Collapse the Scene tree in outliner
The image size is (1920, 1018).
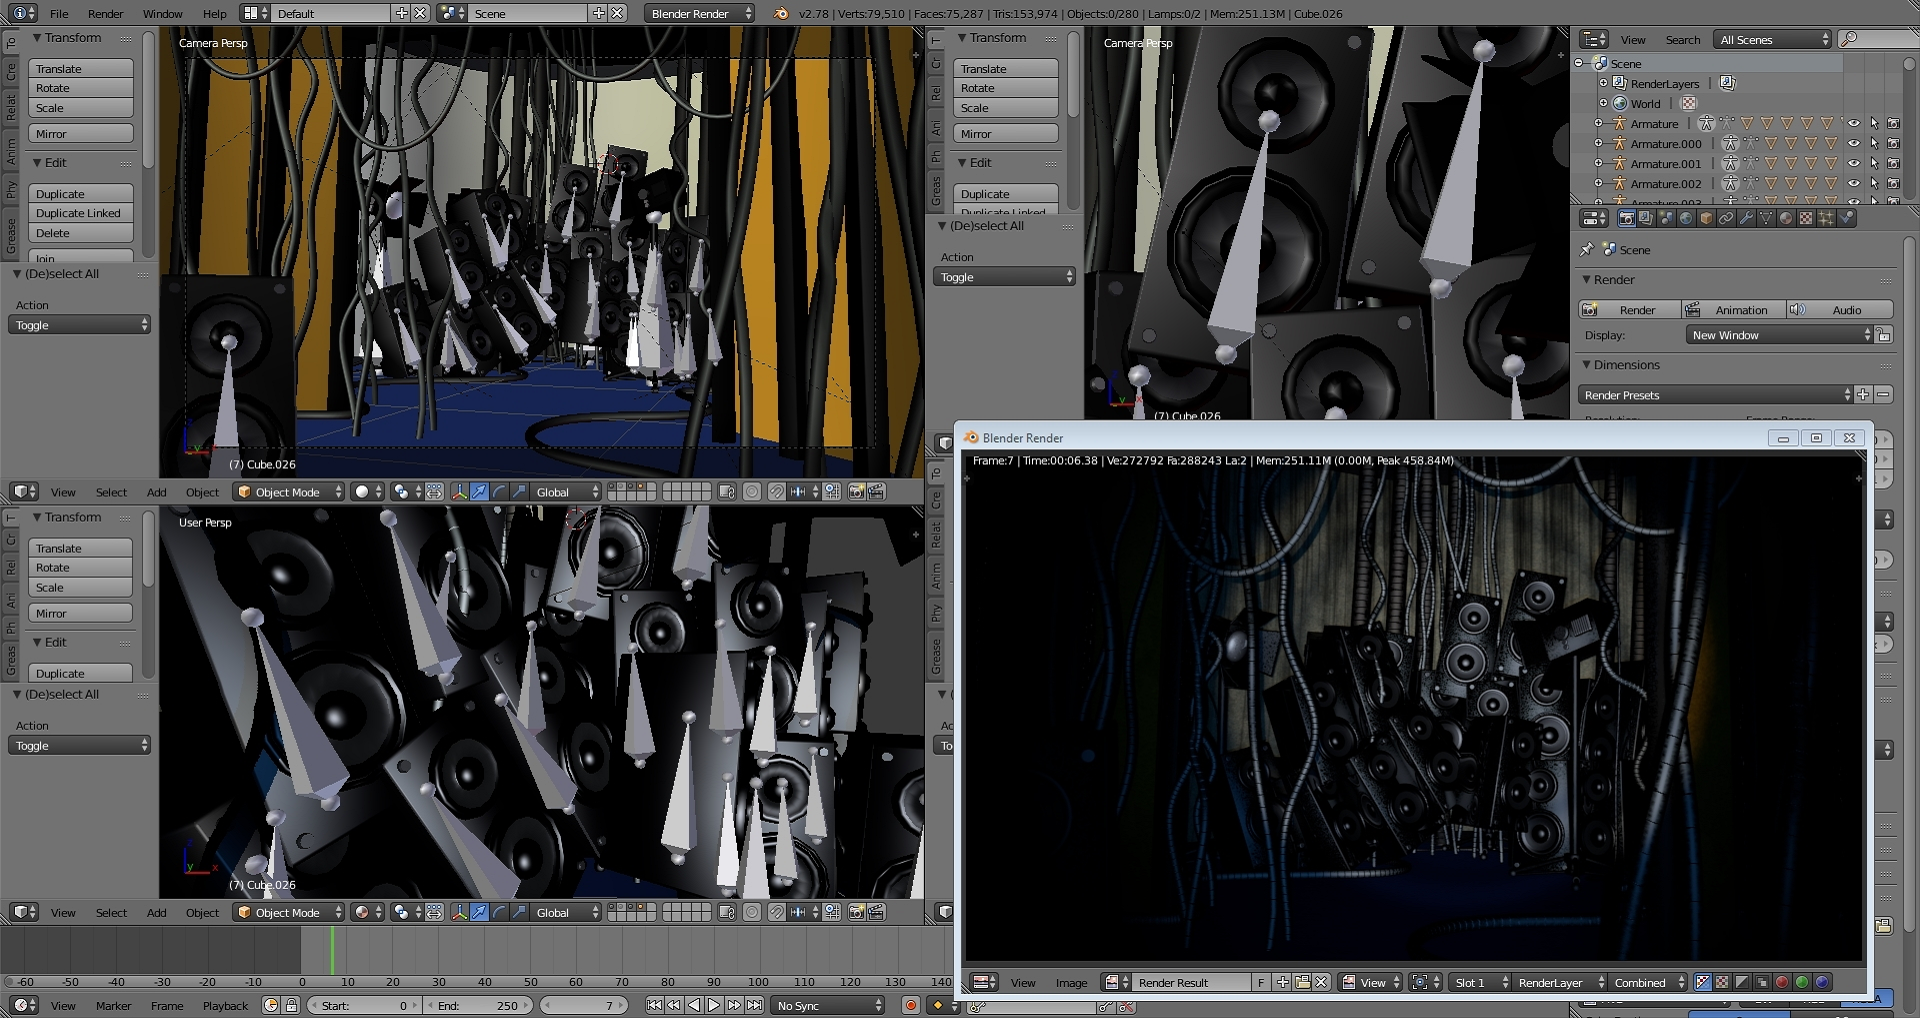(1579, 63)
